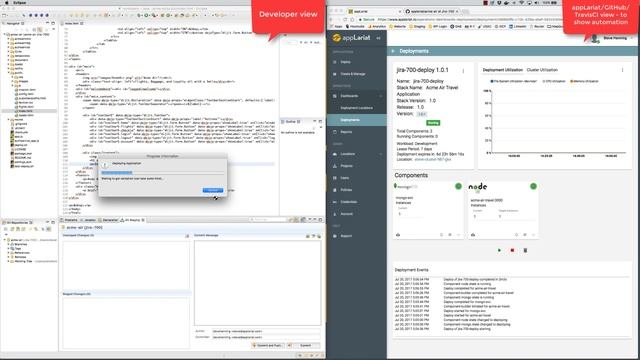Click the Deploying Application progress bar

pyautogui.click(x=162, y=173)
